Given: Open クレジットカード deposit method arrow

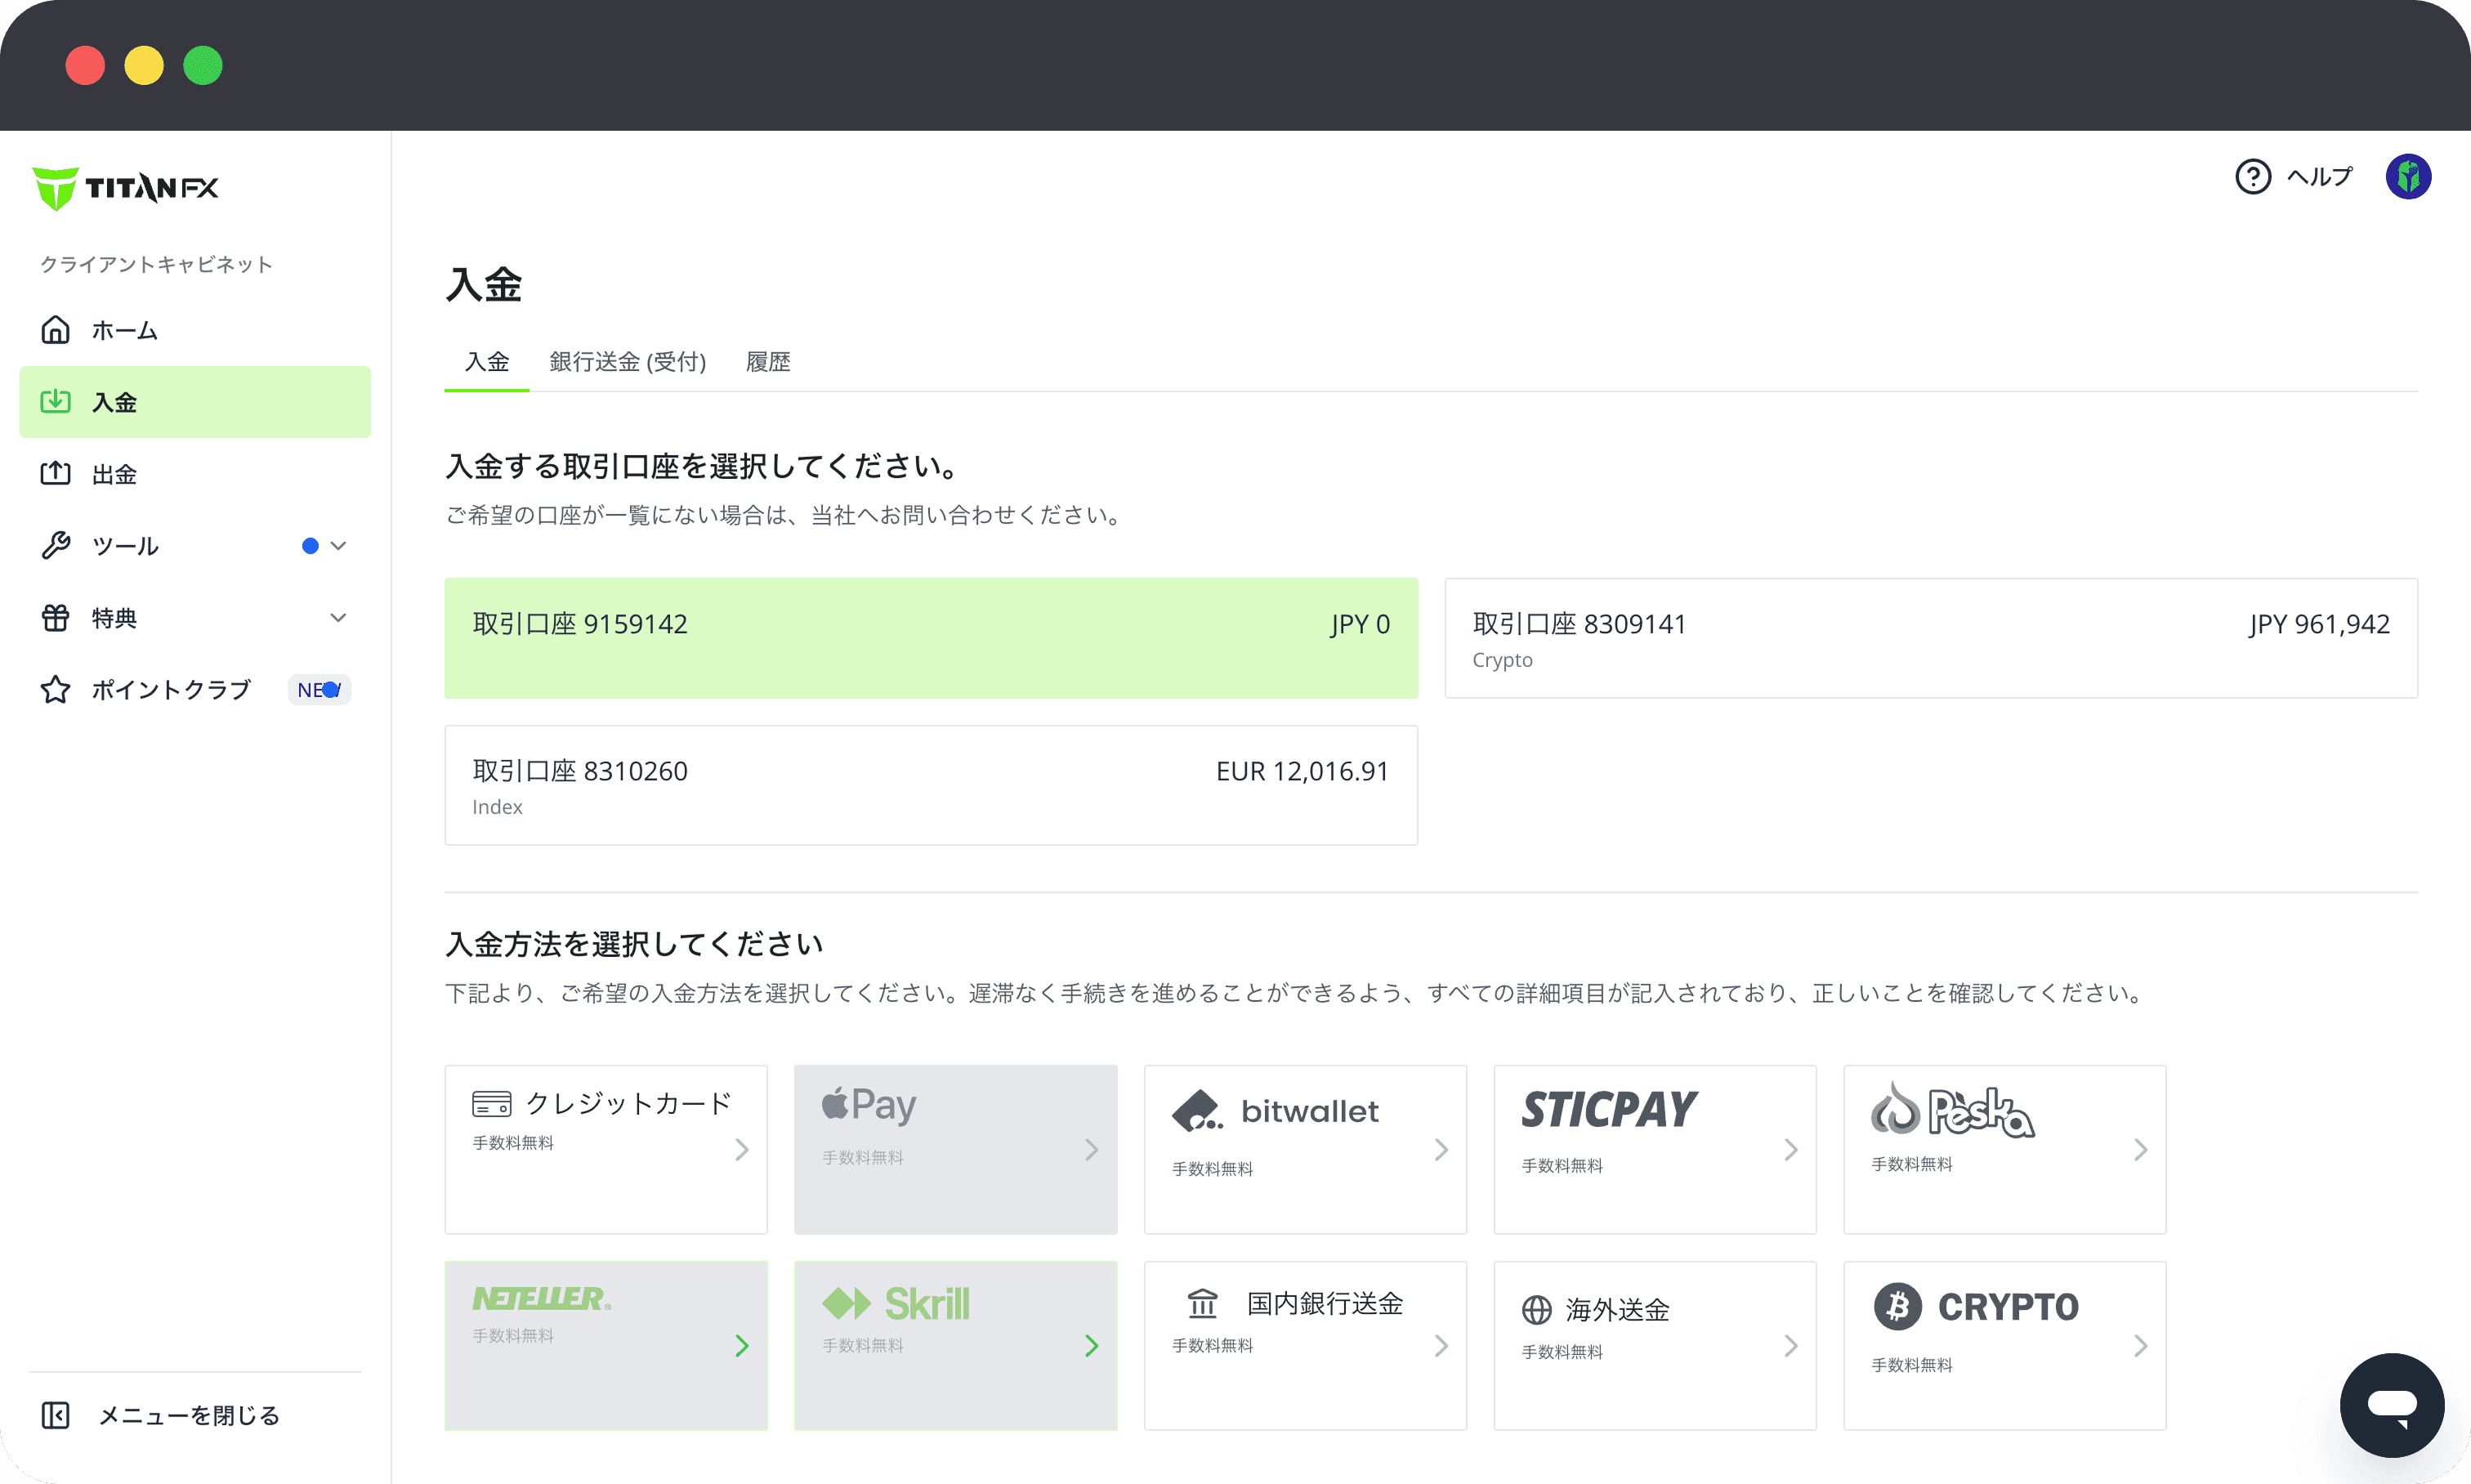Looking at the screenshot, I should [741, 1149].
